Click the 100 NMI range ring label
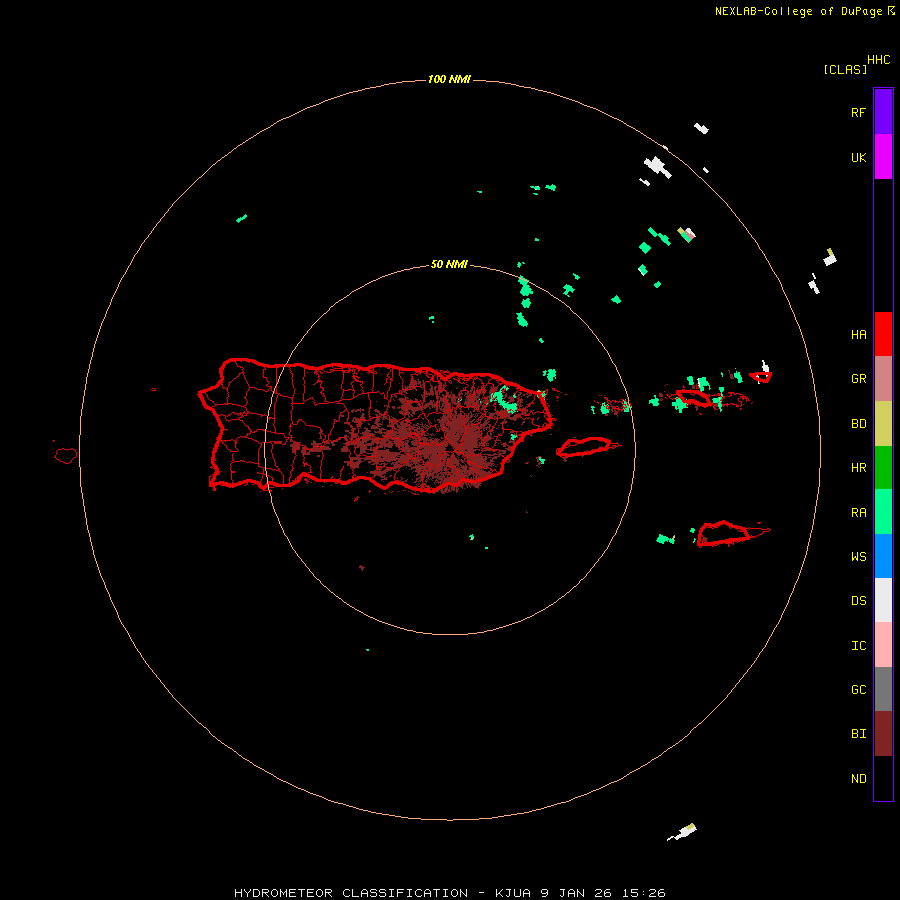900x900 pixels. coord(449,79)
